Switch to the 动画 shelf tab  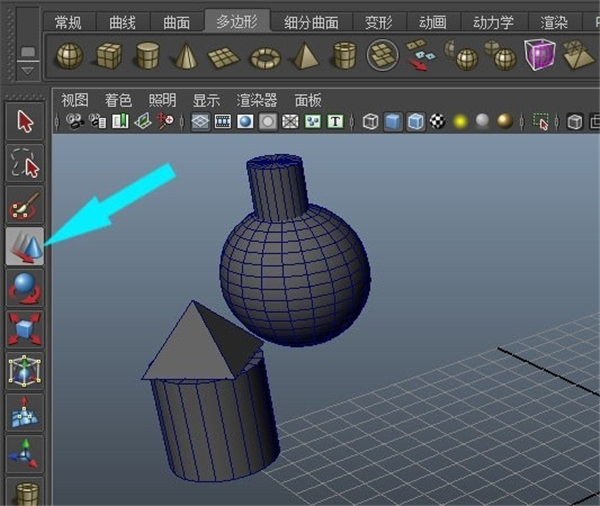432,22
